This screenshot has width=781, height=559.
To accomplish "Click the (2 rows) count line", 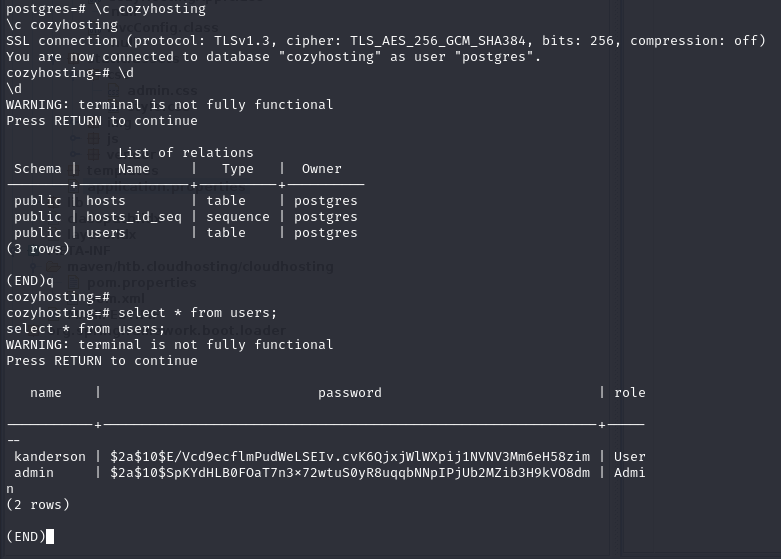I will click(x=38, y=504).
